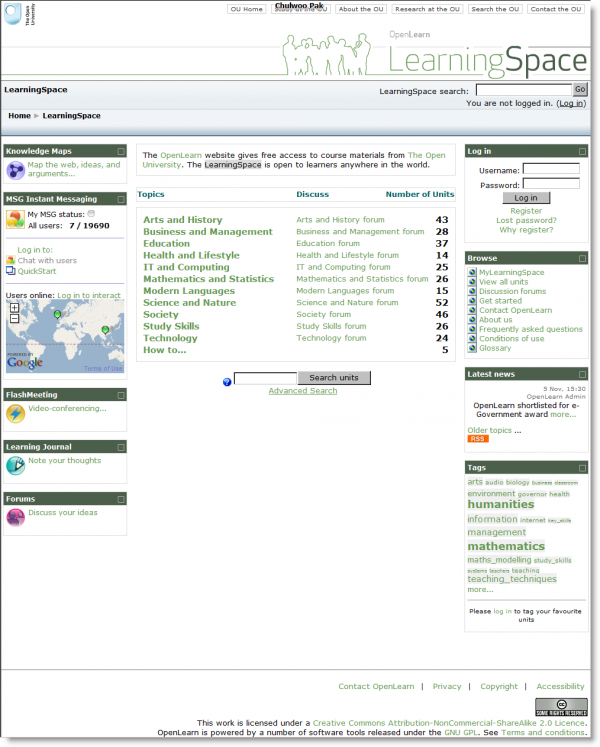Viewport: 600px width, 747px height.
Task: Open the Register link
Action: (526, 211)
